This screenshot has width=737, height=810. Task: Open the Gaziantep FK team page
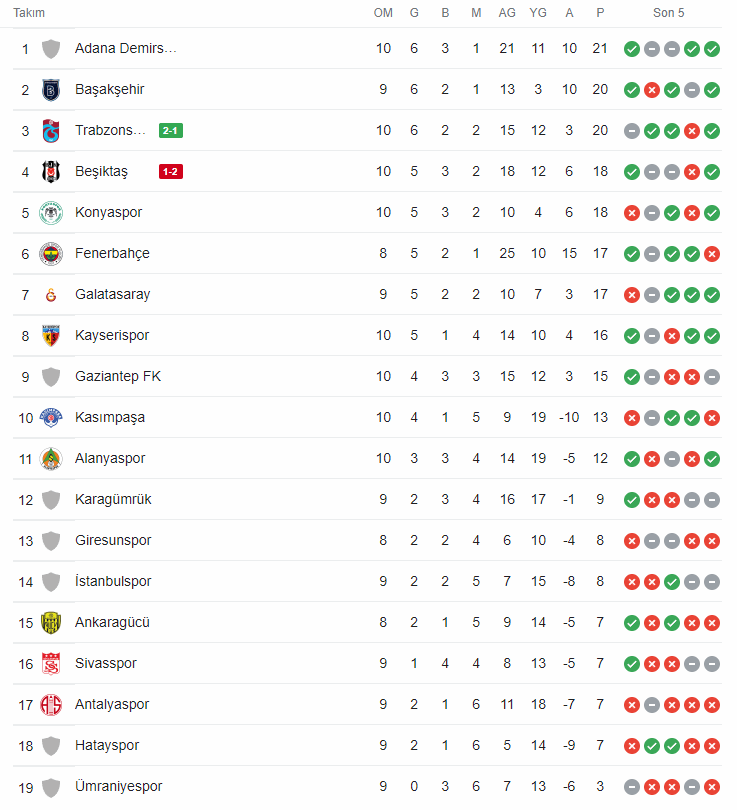(x=118, y=377)
